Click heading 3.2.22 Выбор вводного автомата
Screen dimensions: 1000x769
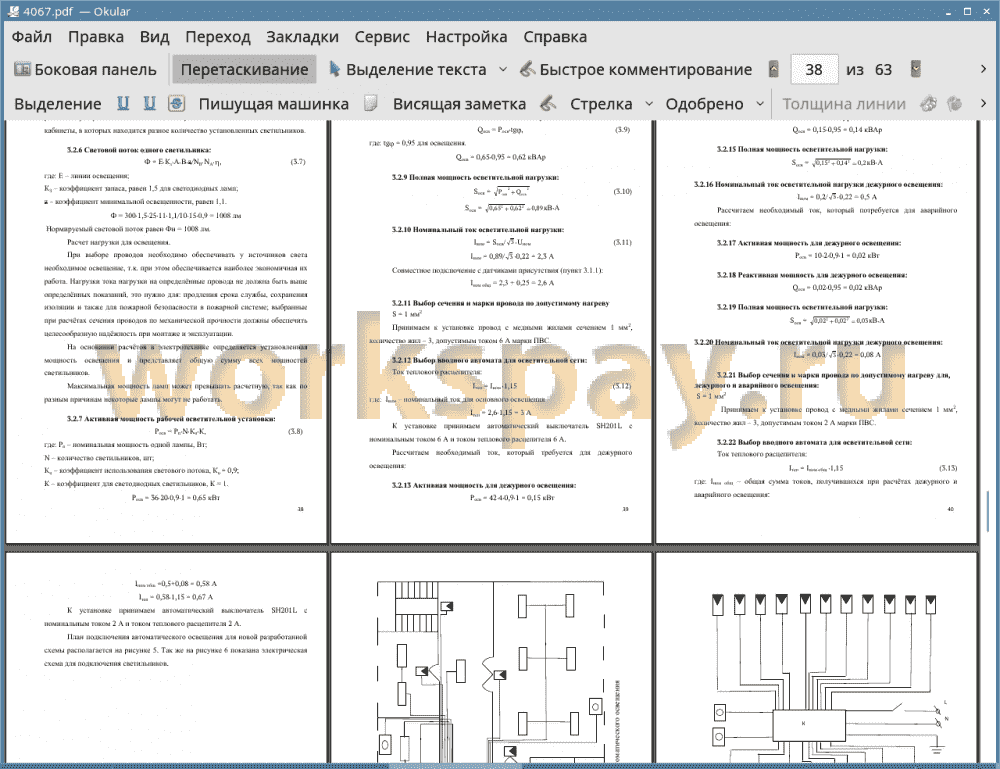tap(814, 442)
